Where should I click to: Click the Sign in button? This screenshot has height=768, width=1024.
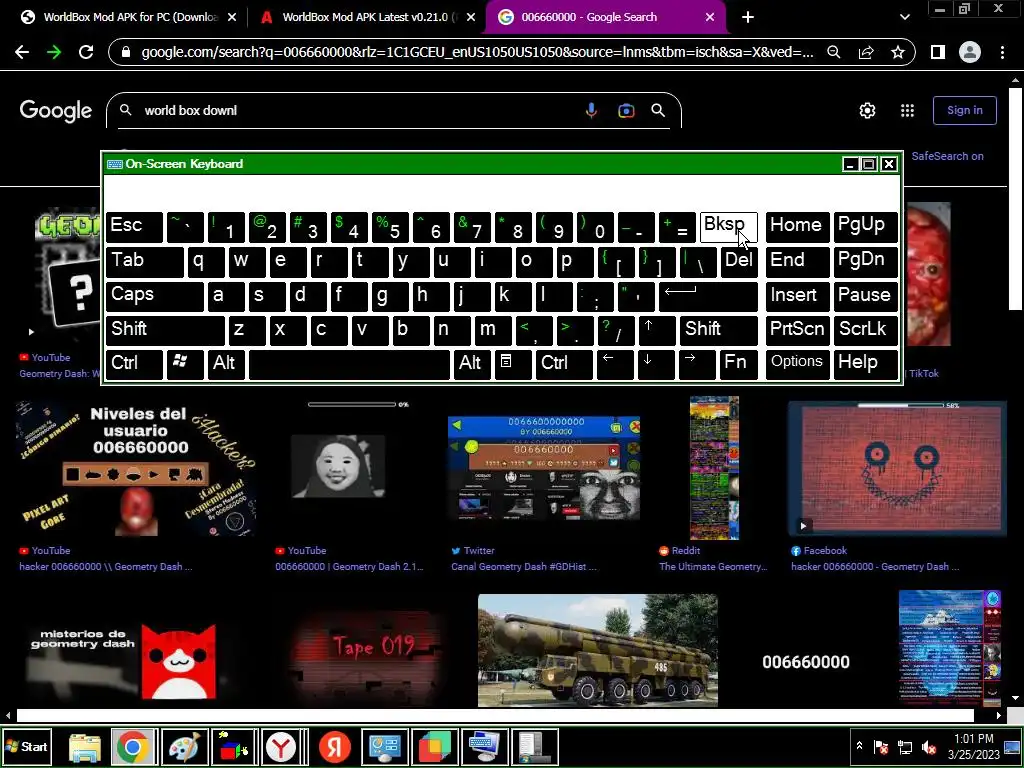[965, 110]
